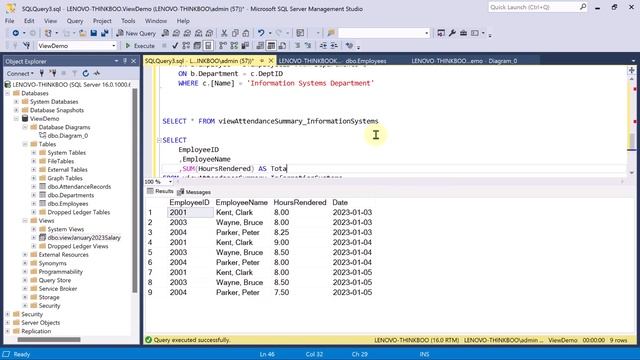This screenshot has height=360, width=640.
Task: Open the editor zoom 100 % dropdown
Action: (170, 182)
